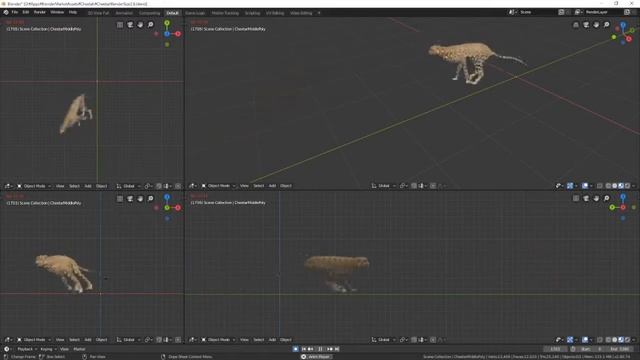This screenshot has width=640, height=360.
Task: Open Select menu in top-right viewport header
Action: coord(259,186)
